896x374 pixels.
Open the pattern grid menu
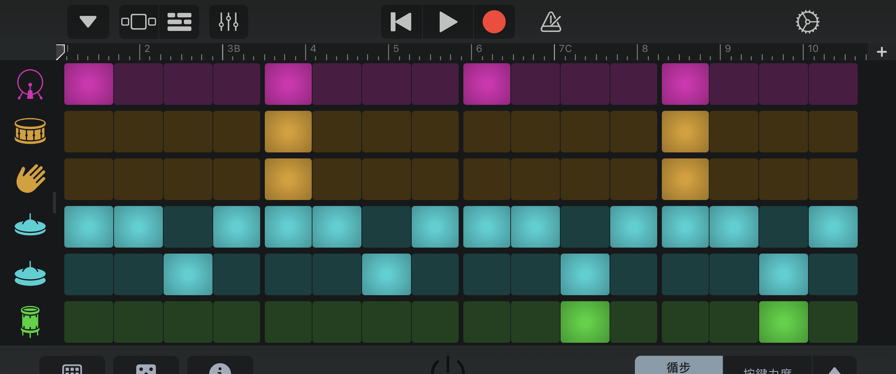72,367
